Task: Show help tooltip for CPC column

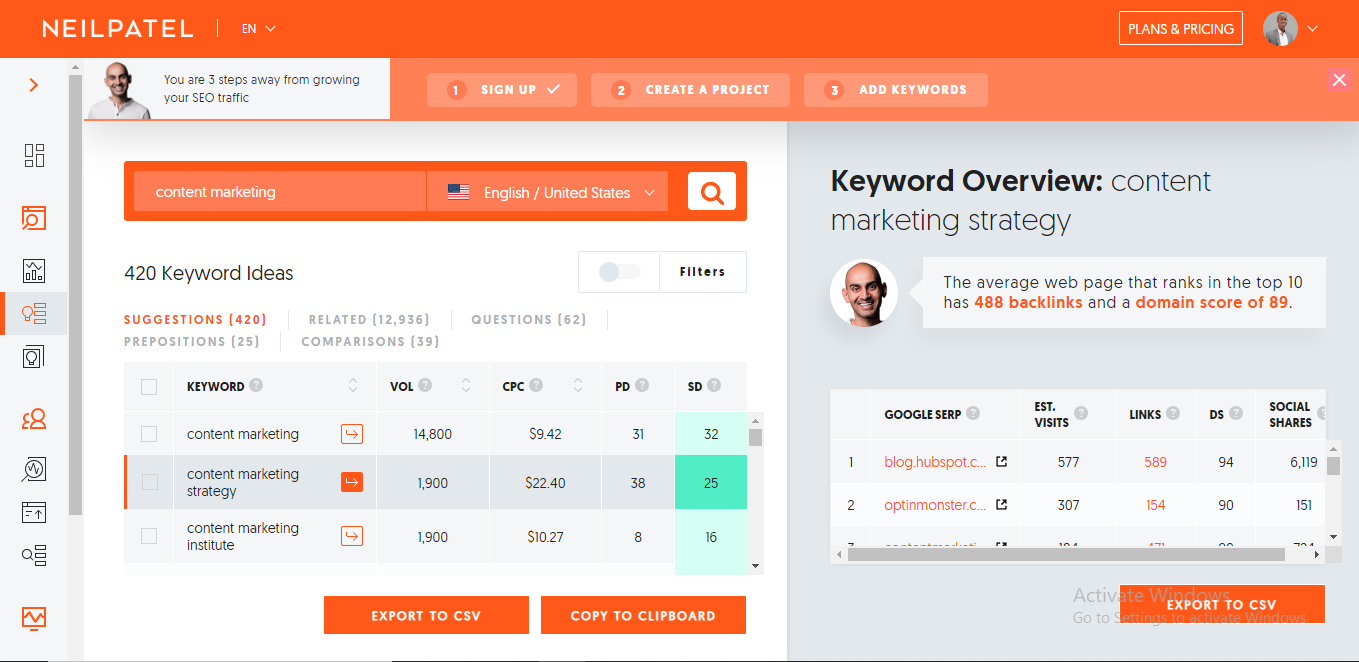Action: tap(537, 386)
